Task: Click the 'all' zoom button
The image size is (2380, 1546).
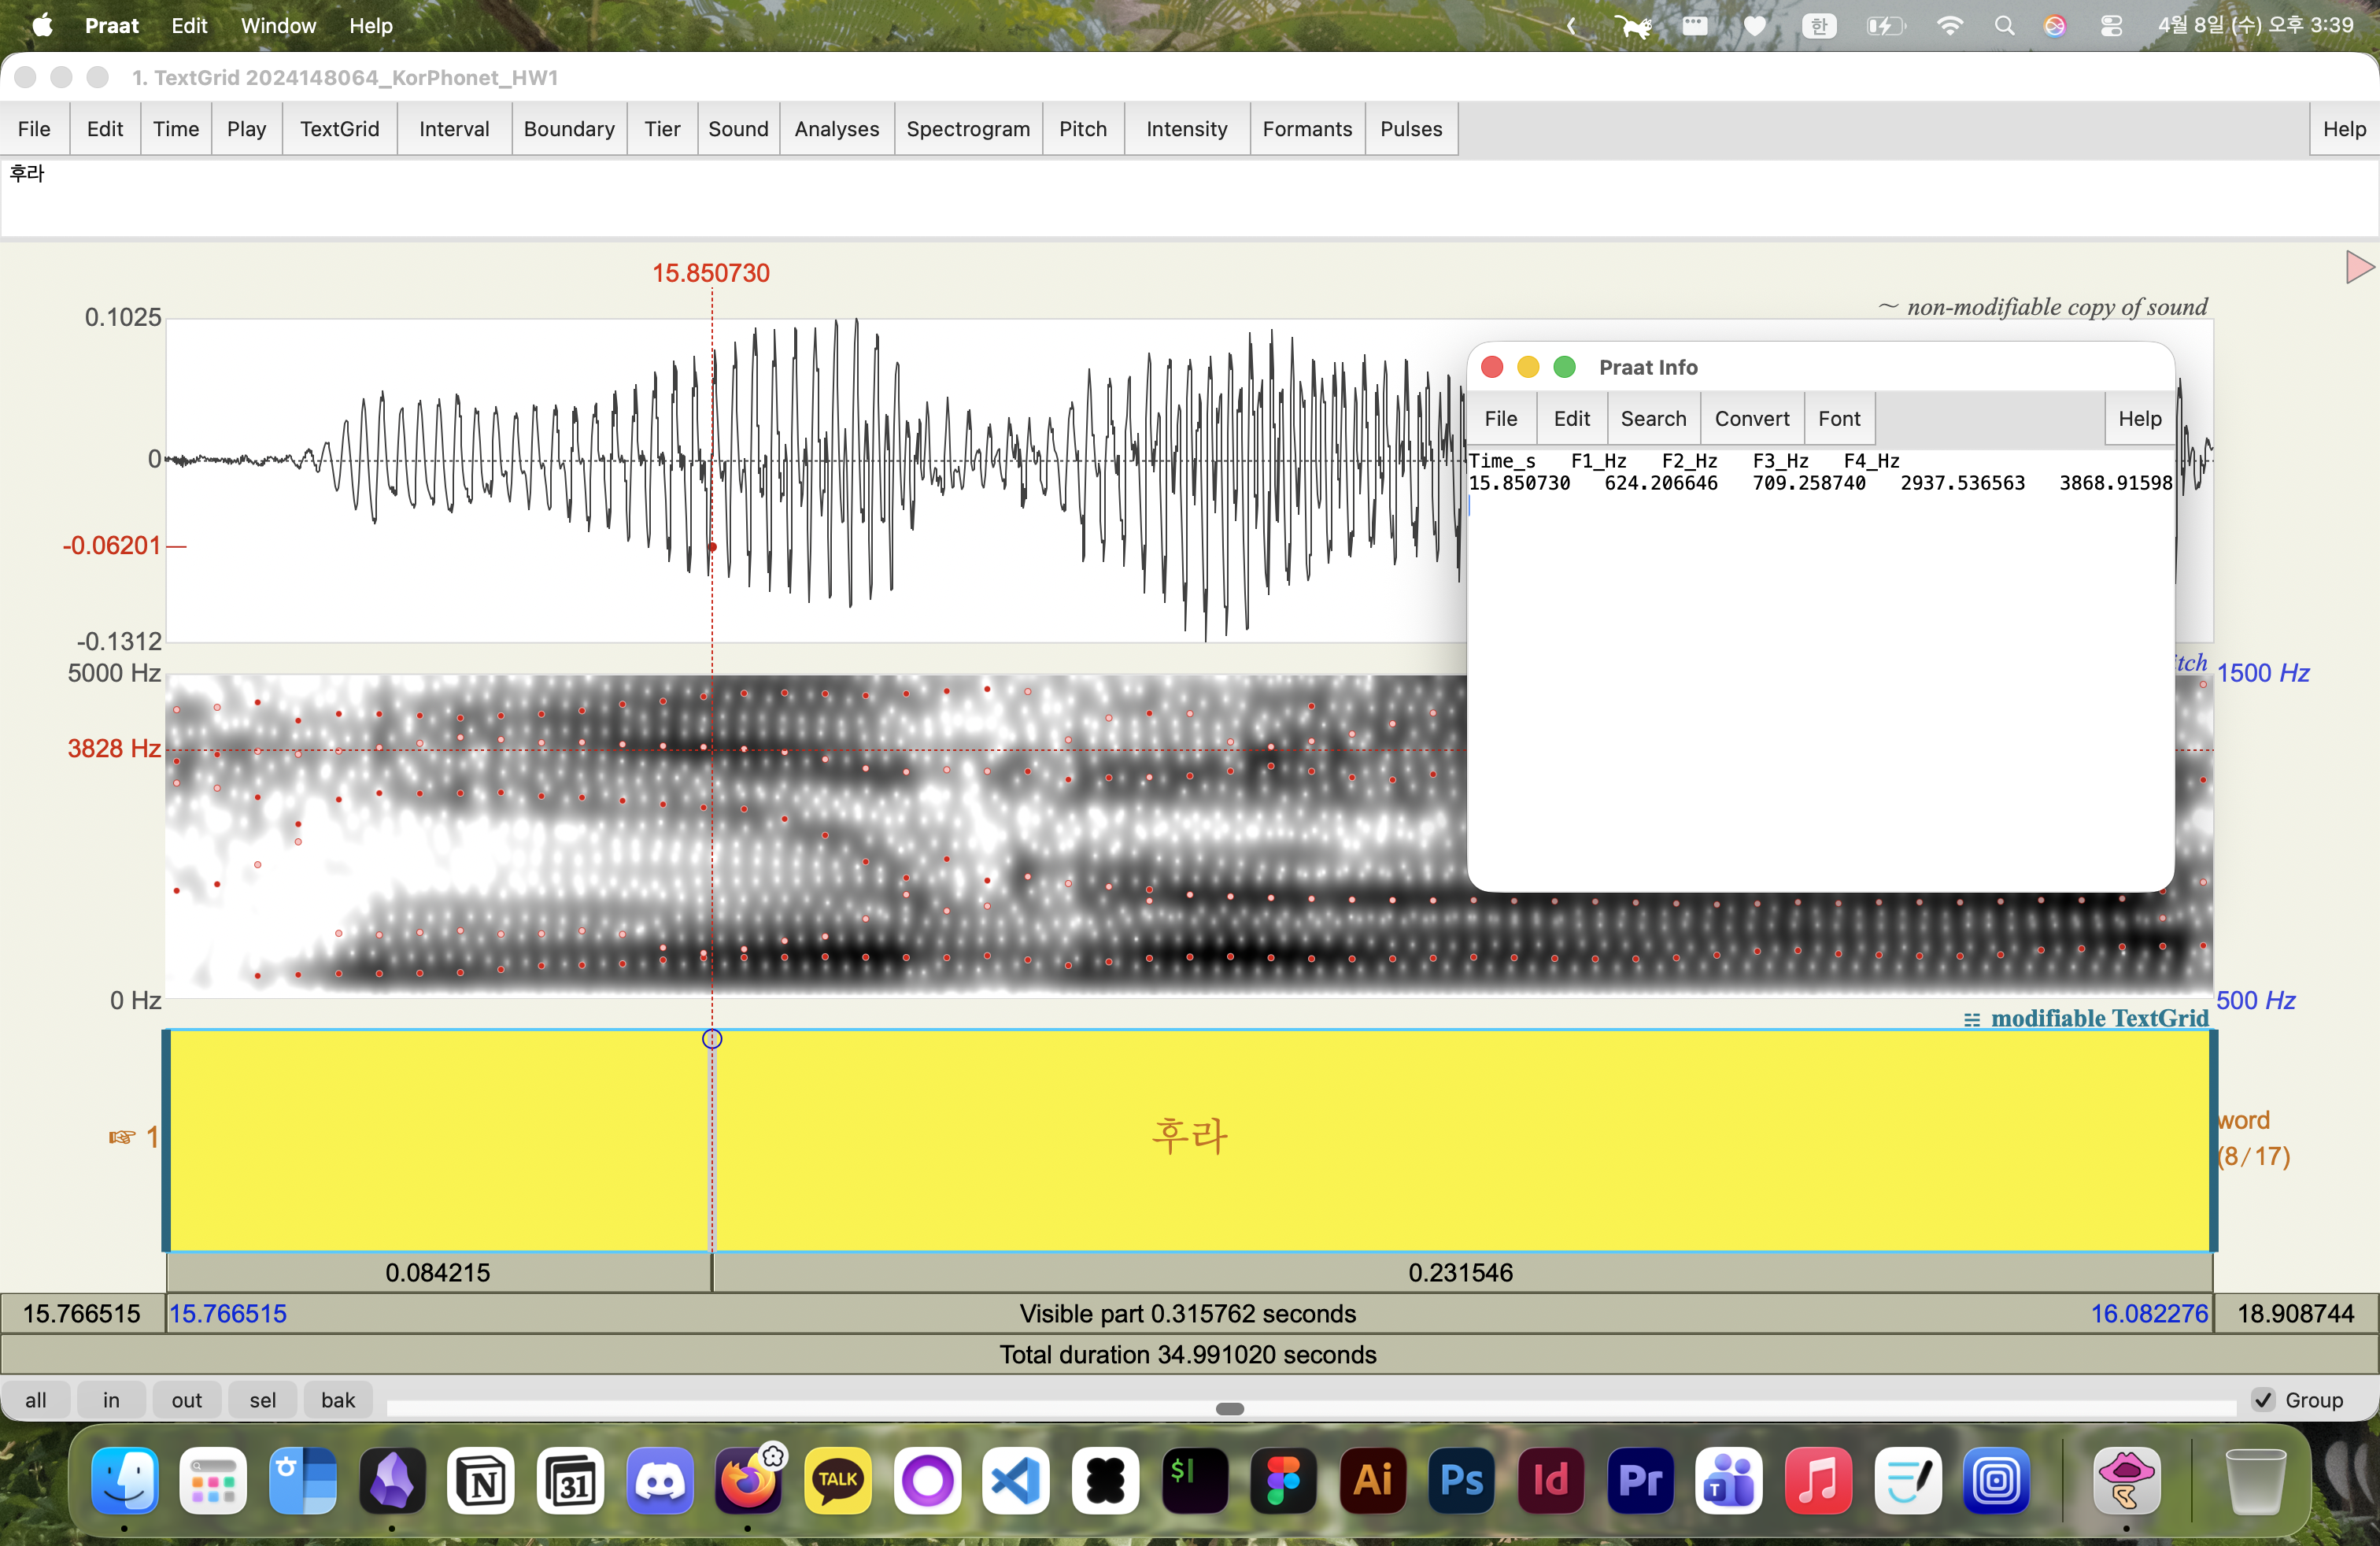Action: 36,1400
